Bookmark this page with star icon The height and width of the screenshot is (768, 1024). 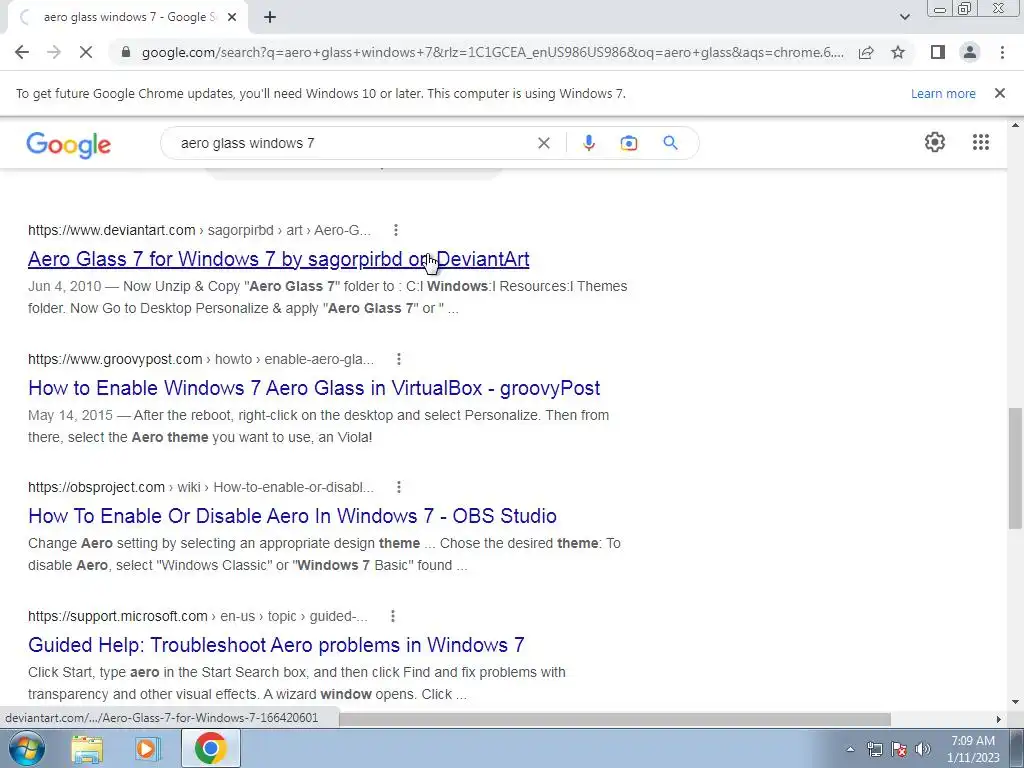(x=898, y=52)
